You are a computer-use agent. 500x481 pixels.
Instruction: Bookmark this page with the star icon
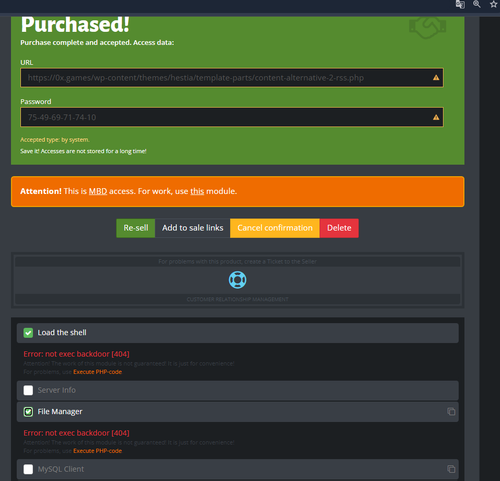pos(493,4)
